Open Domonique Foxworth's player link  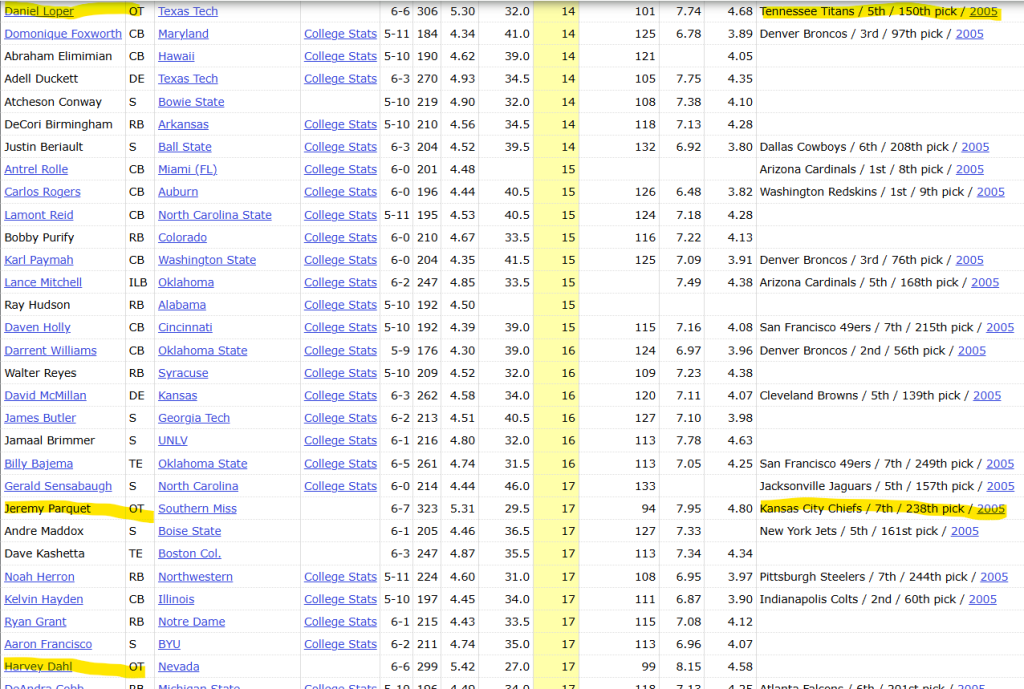(63, 33)
